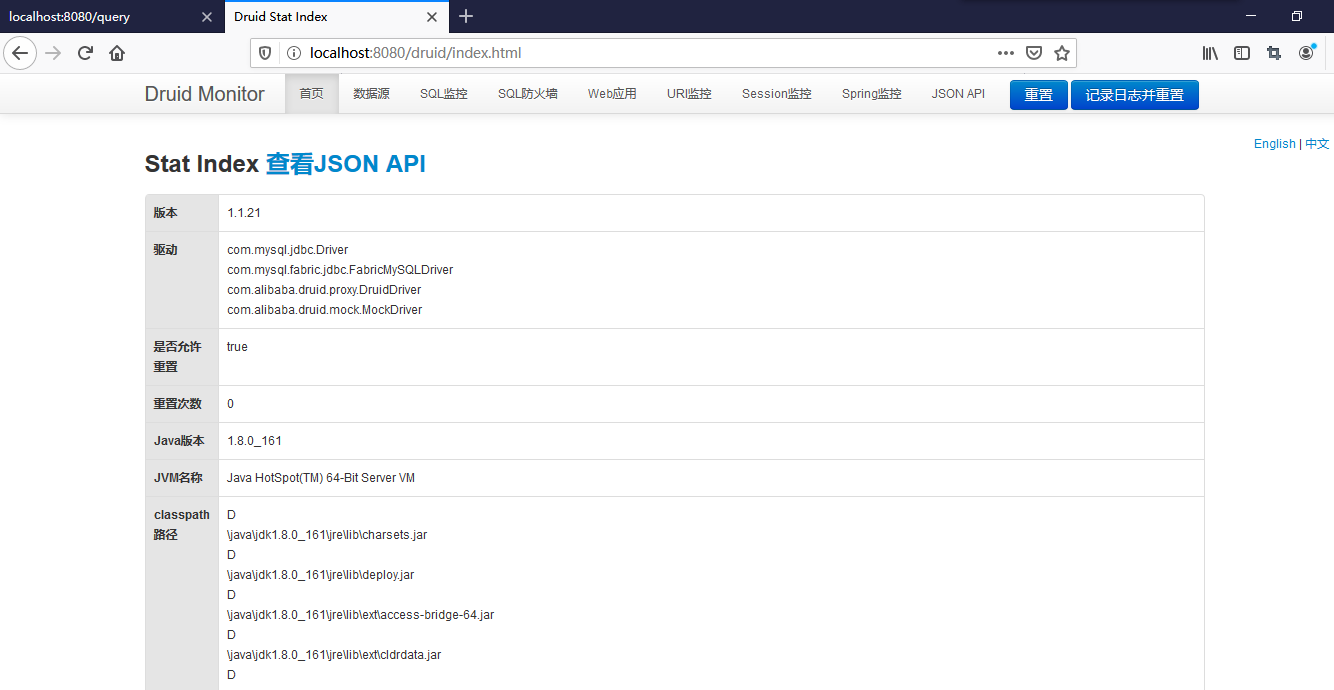Open the Web应用 navigation item
Screen dimensions: 1334x690
pos(612,94)
